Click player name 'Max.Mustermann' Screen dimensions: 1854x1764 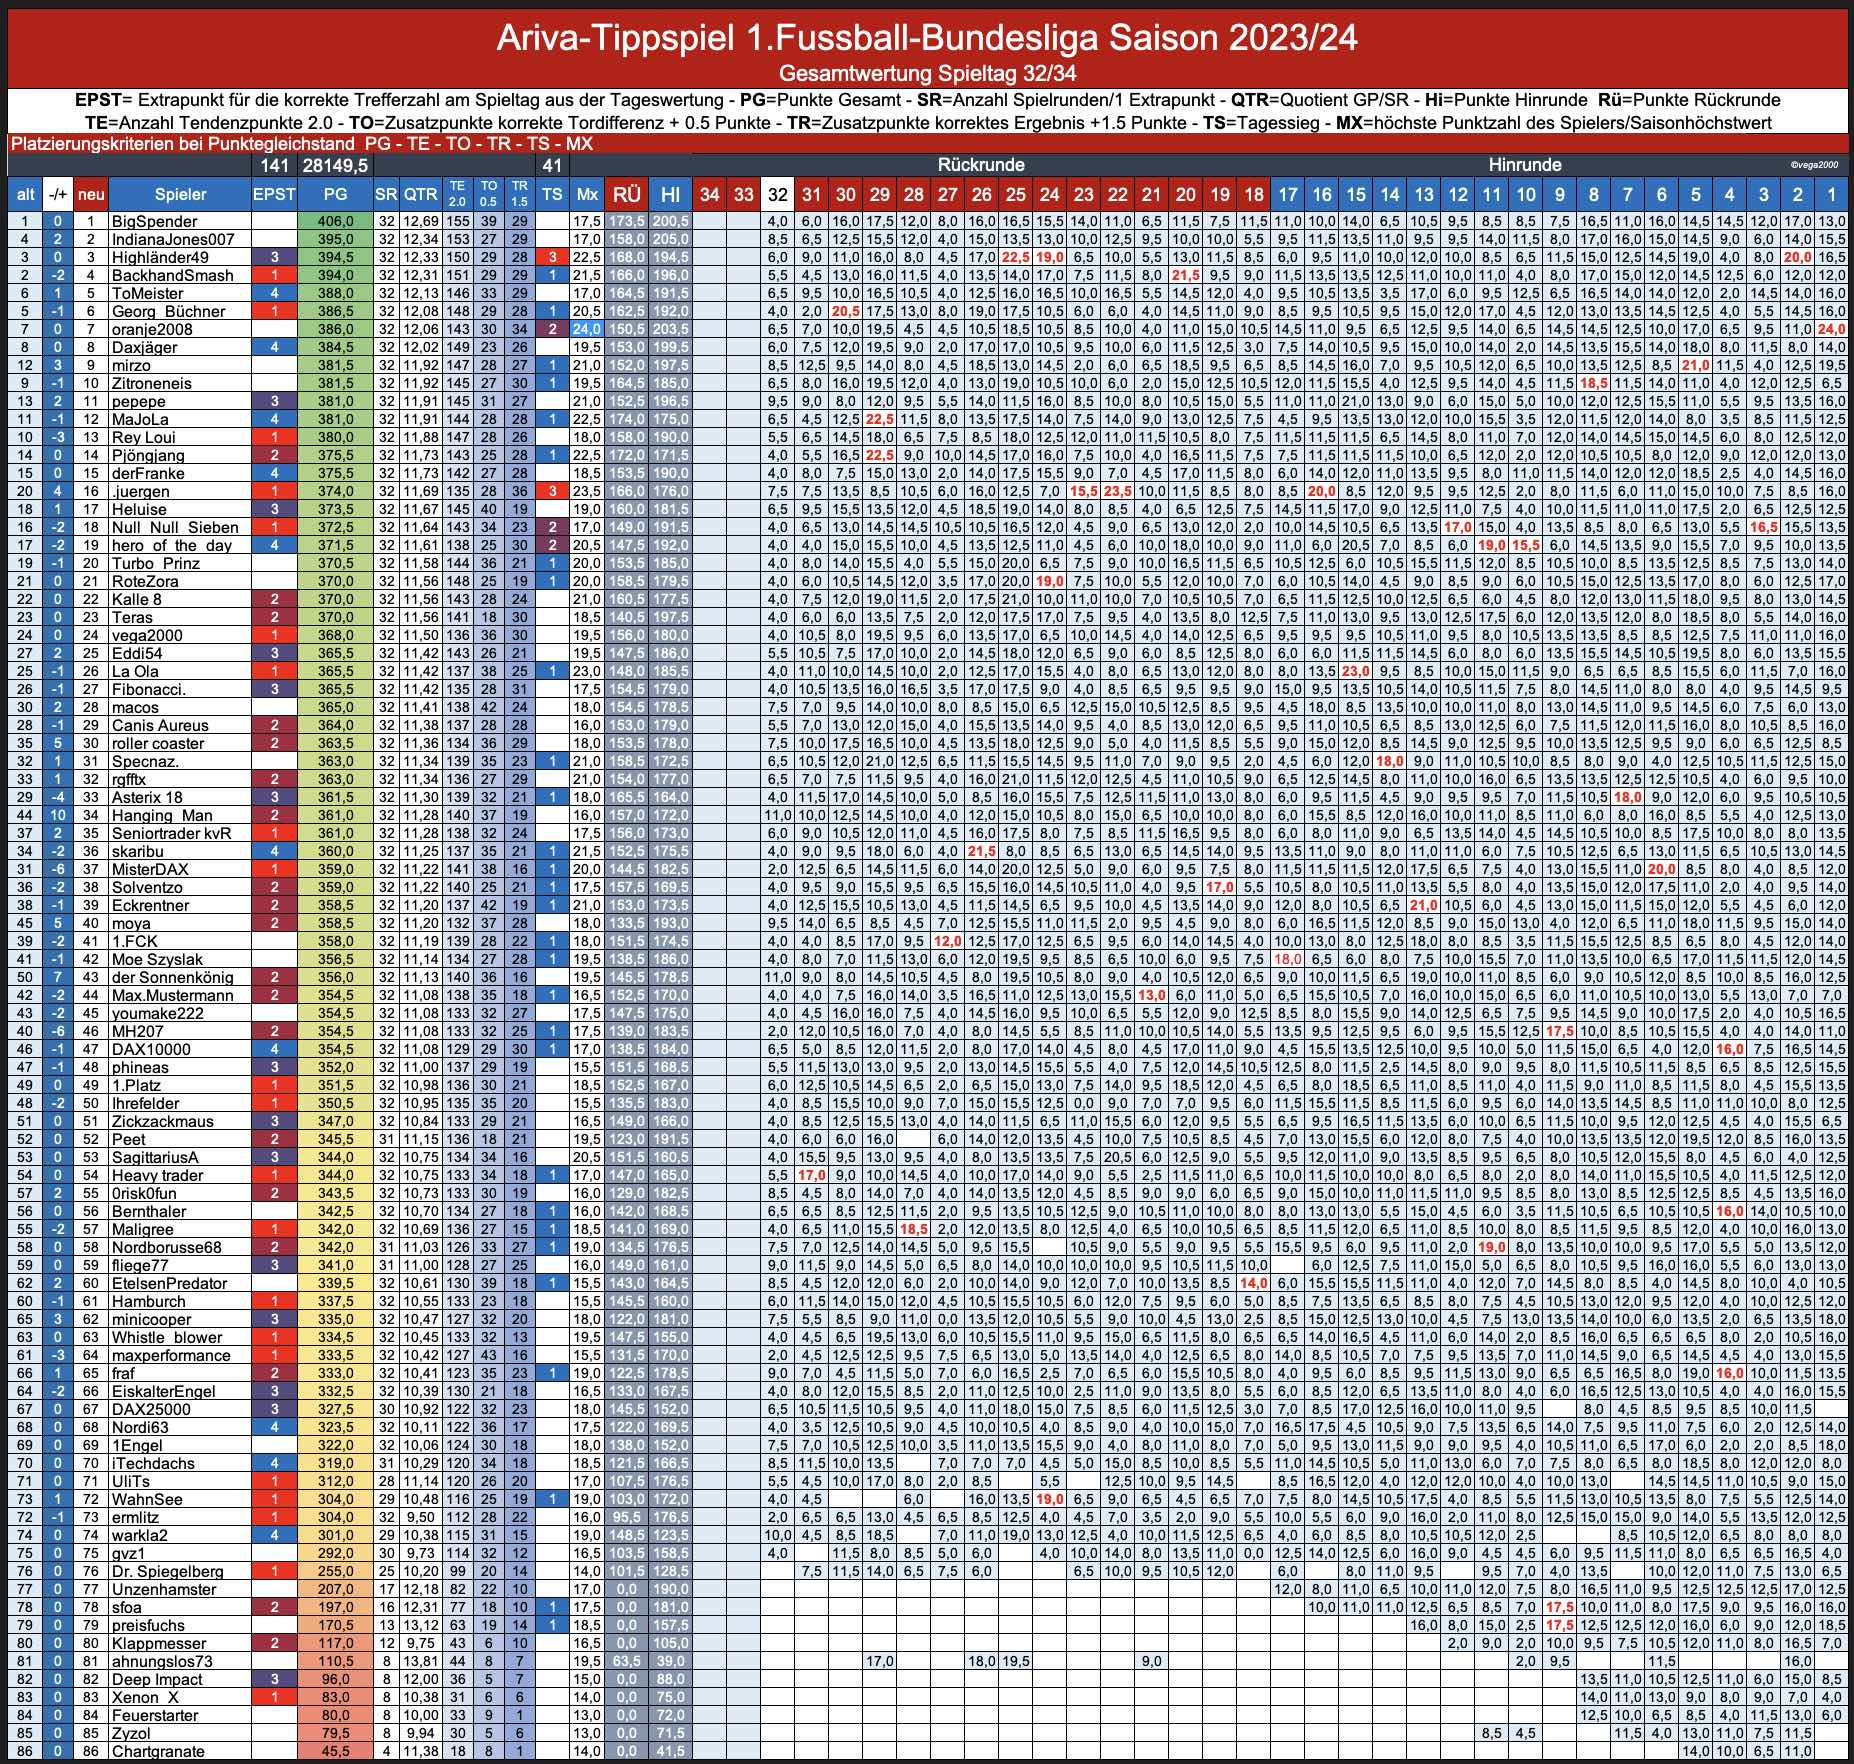[x=173, y=995]
